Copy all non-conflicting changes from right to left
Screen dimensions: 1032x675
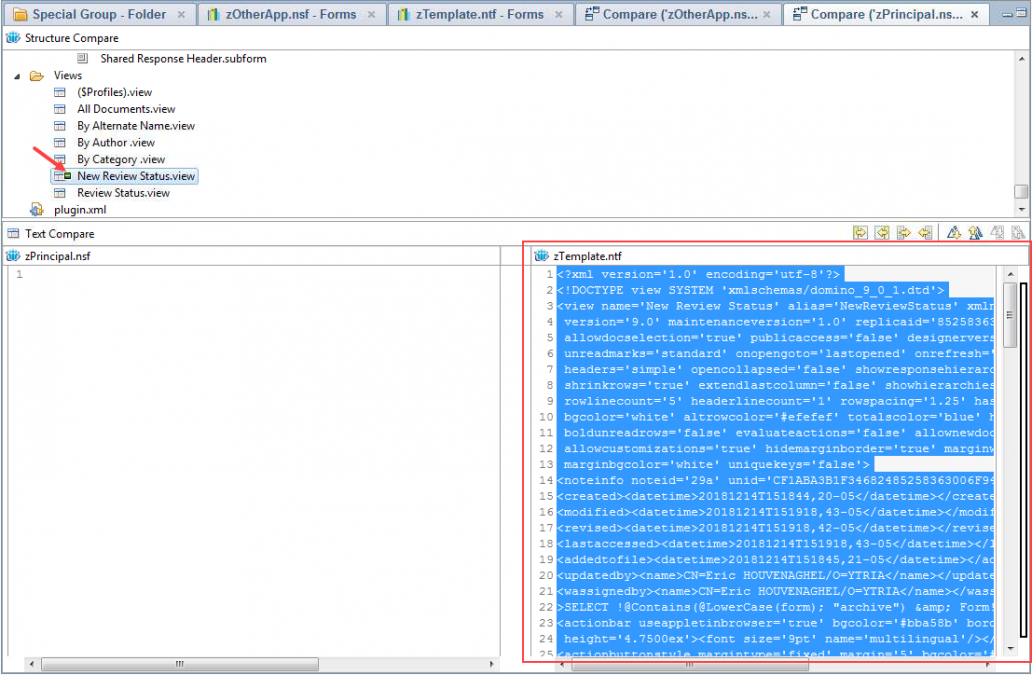click(x=882, y=232)
